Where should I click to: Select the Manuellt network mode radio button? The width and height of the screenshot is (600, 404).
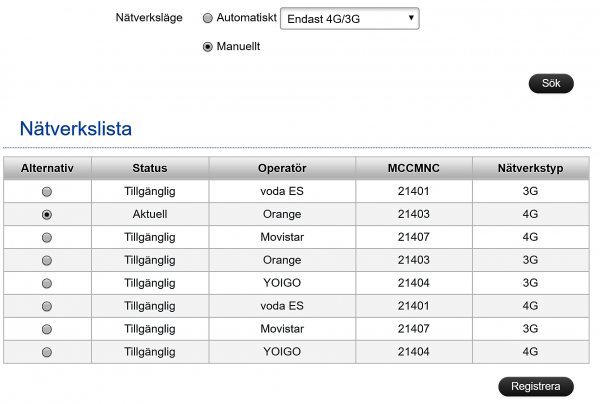[x=208, y=46]
